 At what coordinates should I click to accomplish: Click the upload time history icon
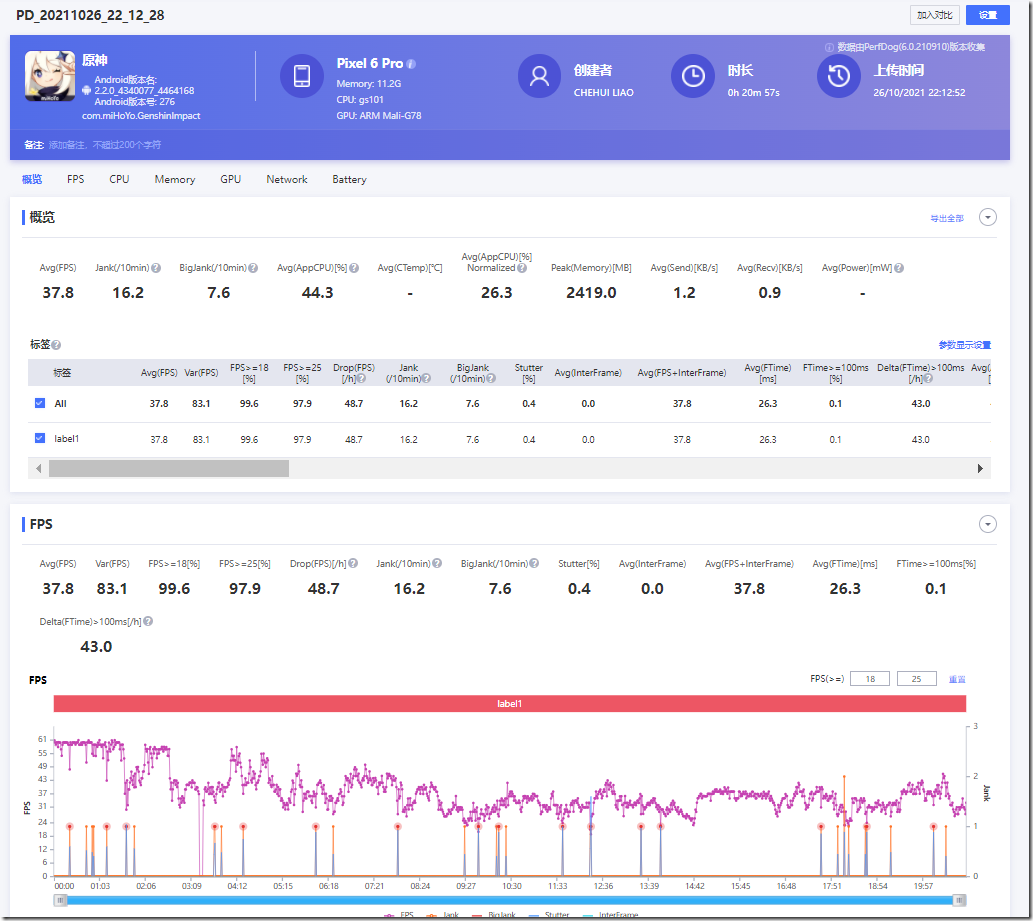point(839,76)
